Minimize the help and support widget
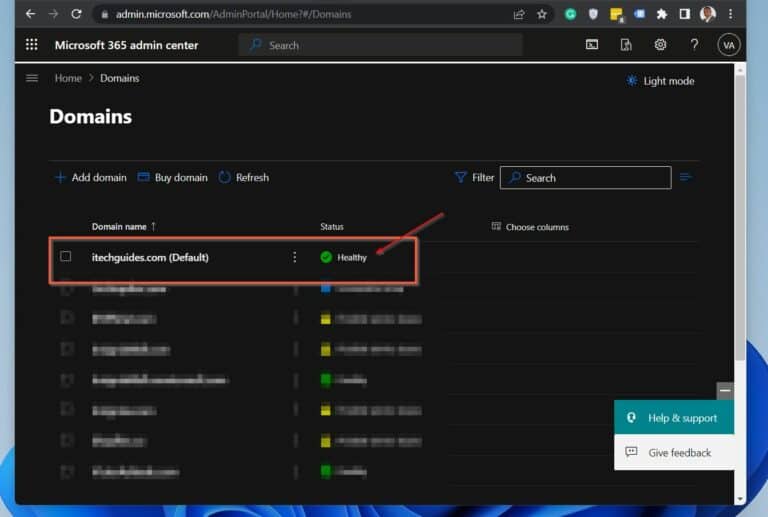 pos(725,391)
